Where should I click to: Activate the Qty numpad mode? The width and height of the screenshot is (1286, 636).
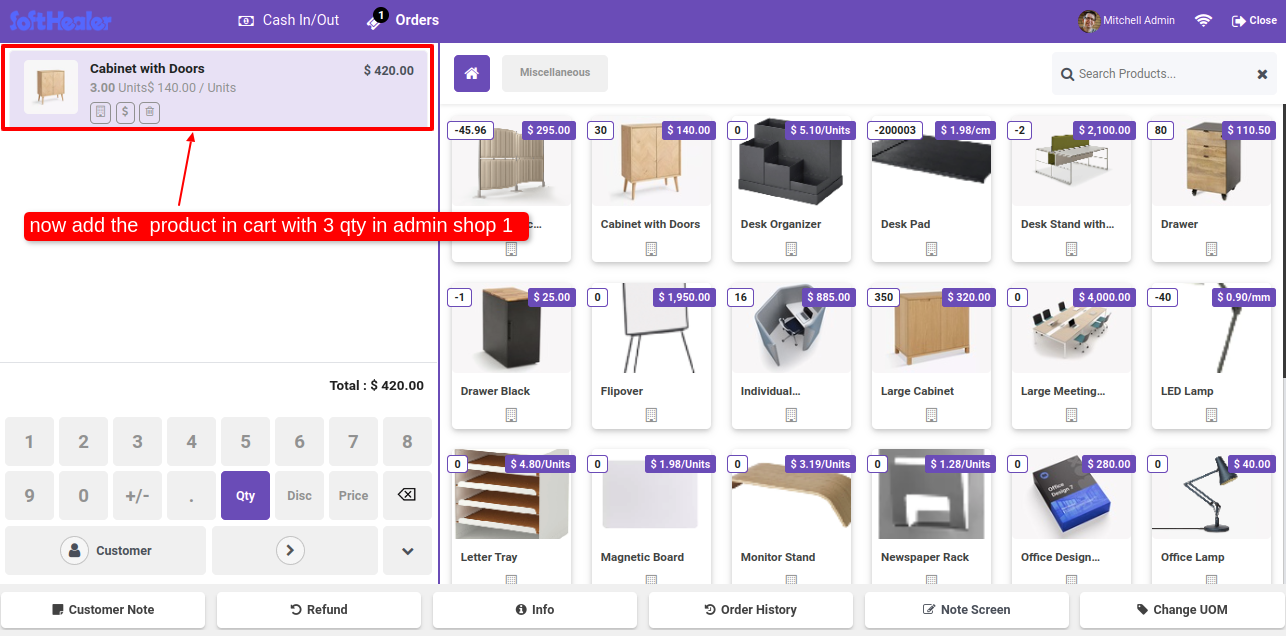[245, 495]
